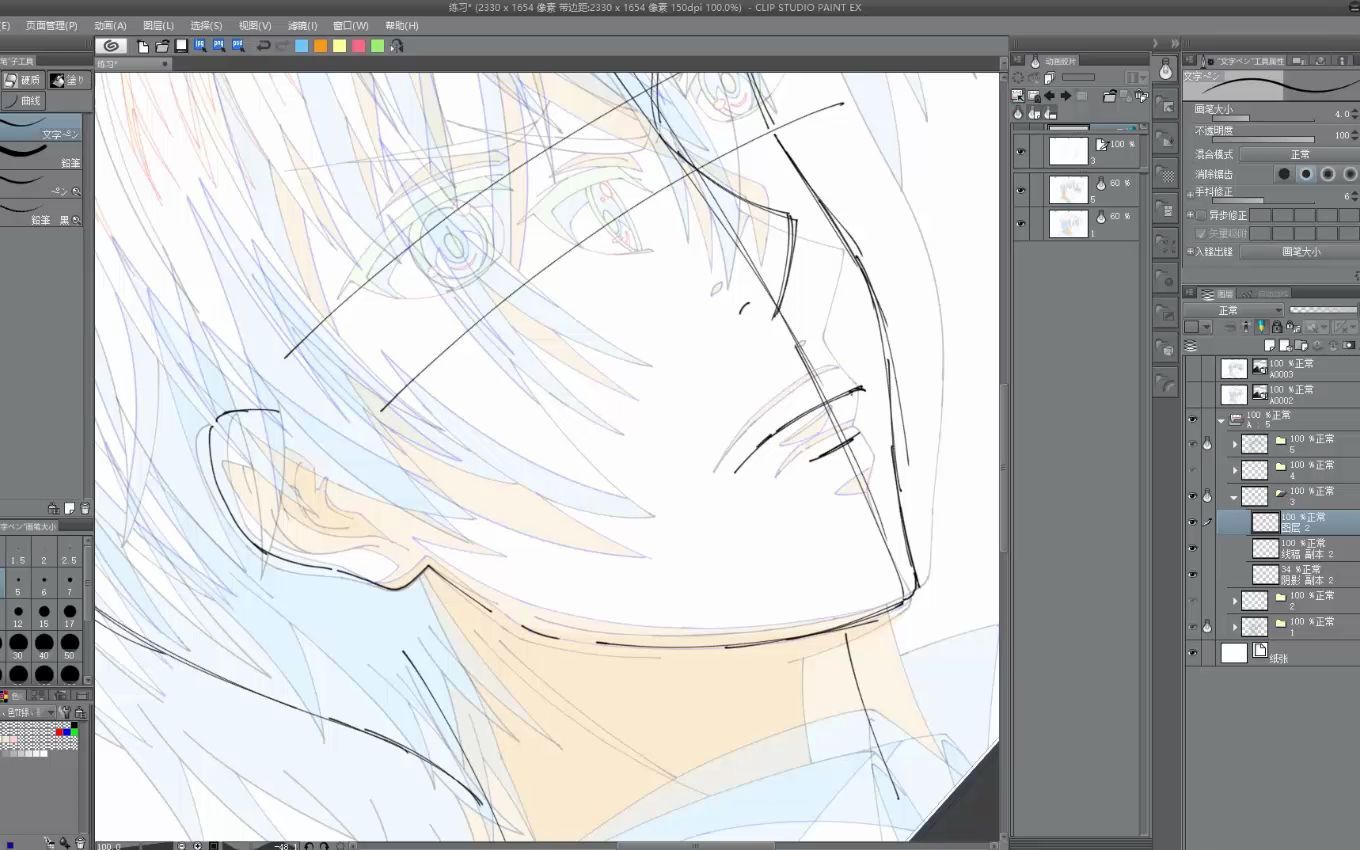This screenshot has height=850, width=1360.
Task: Expand layer folder 1
Action: 1235,627
